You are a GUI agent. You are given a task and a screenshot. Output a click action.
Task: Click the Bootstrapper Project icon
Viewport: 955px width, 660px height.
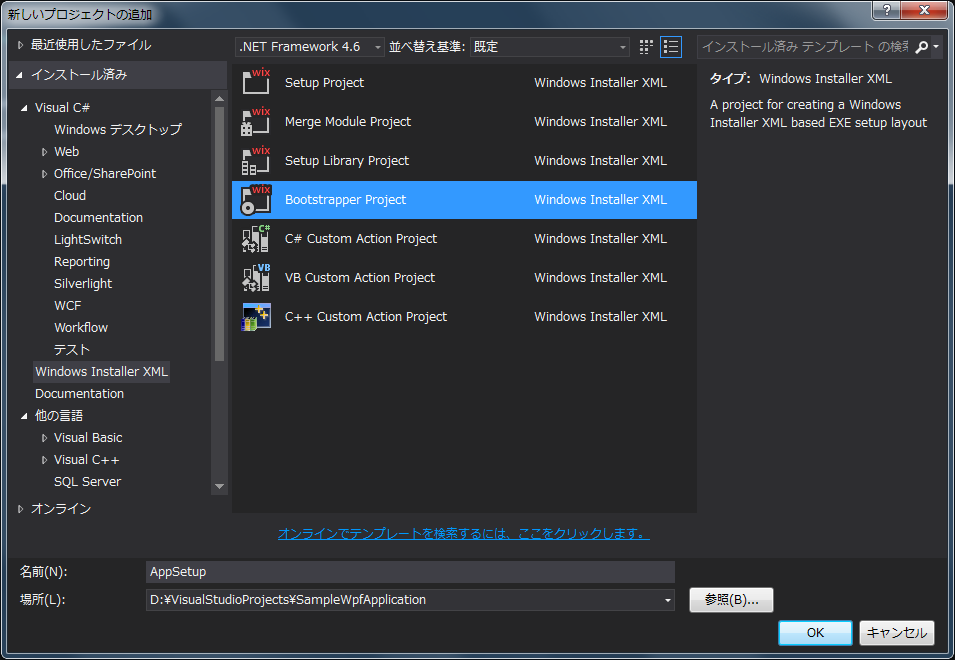256,200
